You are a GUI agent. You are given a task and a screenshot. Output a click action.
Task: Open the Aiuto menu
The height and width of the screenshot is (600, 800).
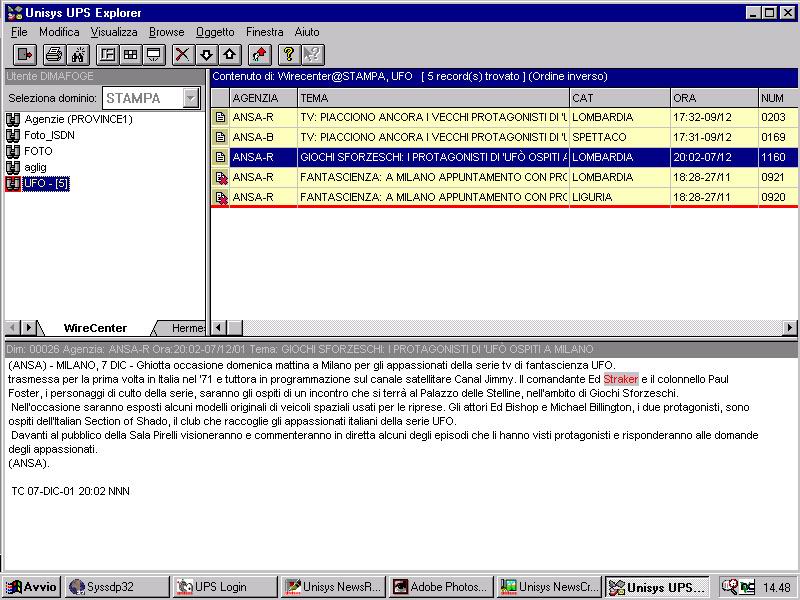pos(307,32)
